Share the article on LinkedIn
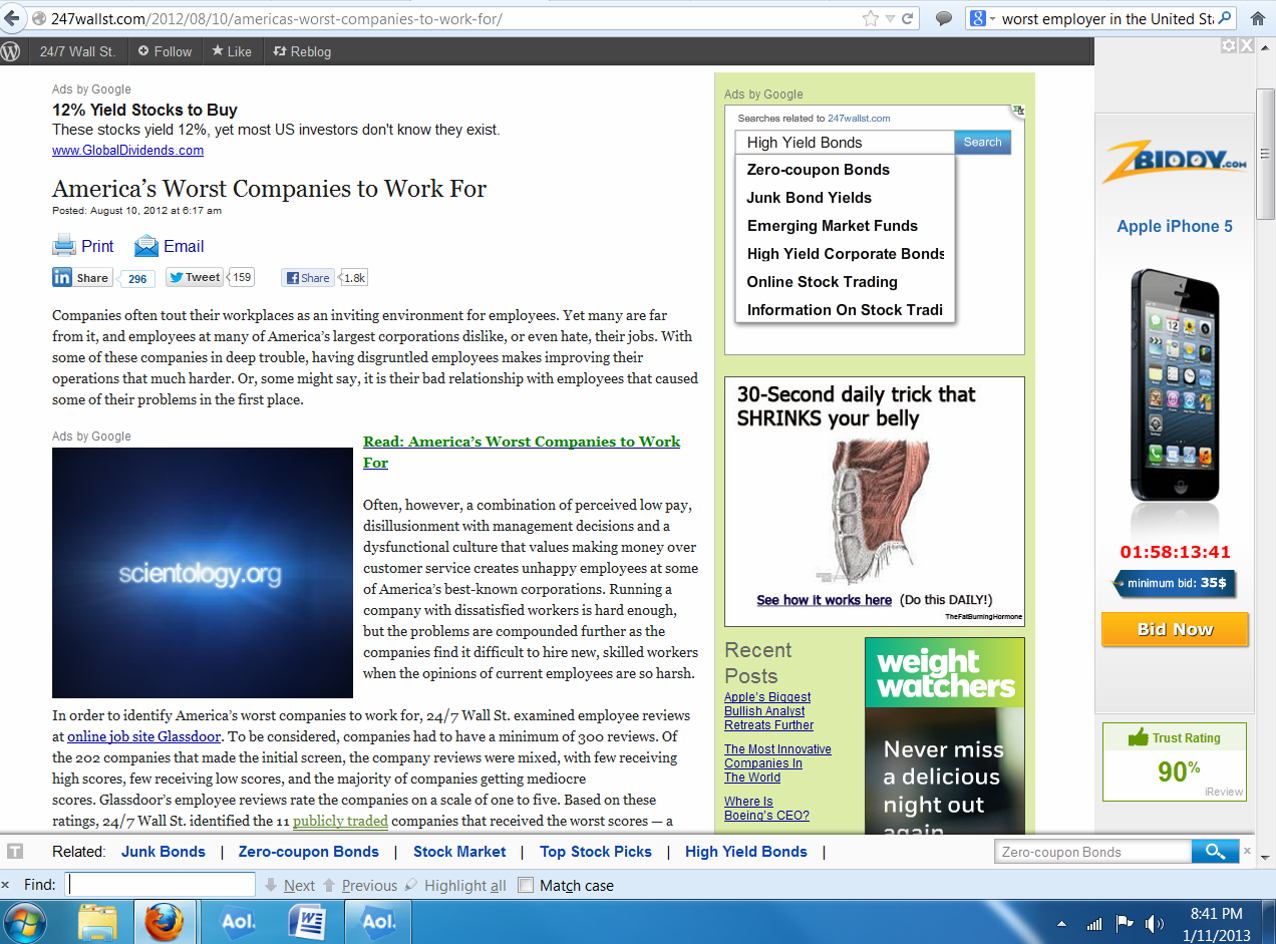 [x=82, y=278]
